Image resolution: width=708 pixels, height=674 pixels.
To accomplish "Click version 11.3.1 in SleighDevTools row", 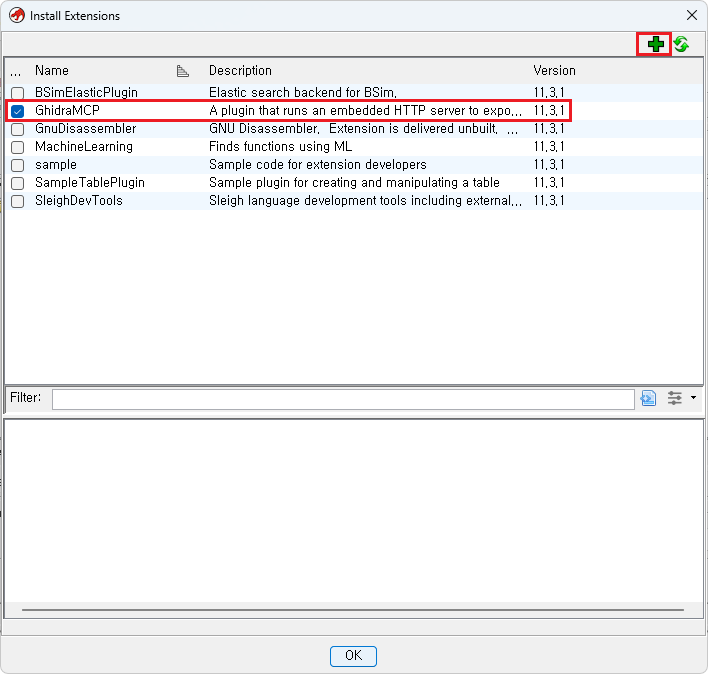I will click(549, 200).
